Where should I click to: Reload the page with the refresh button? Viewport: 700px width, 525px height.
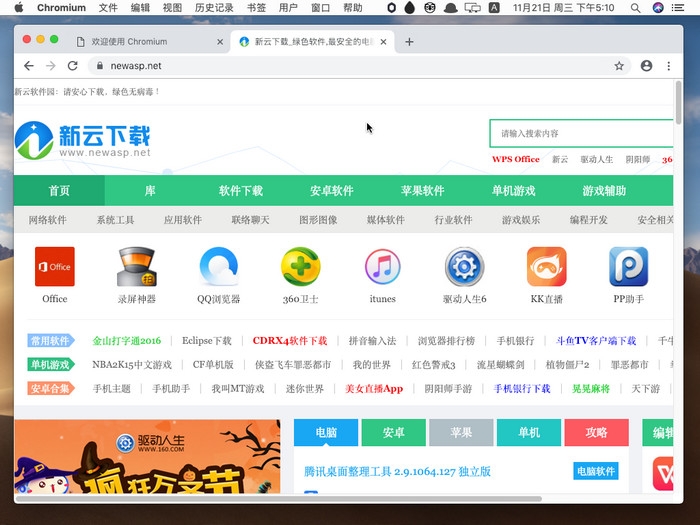click(73, 66)
